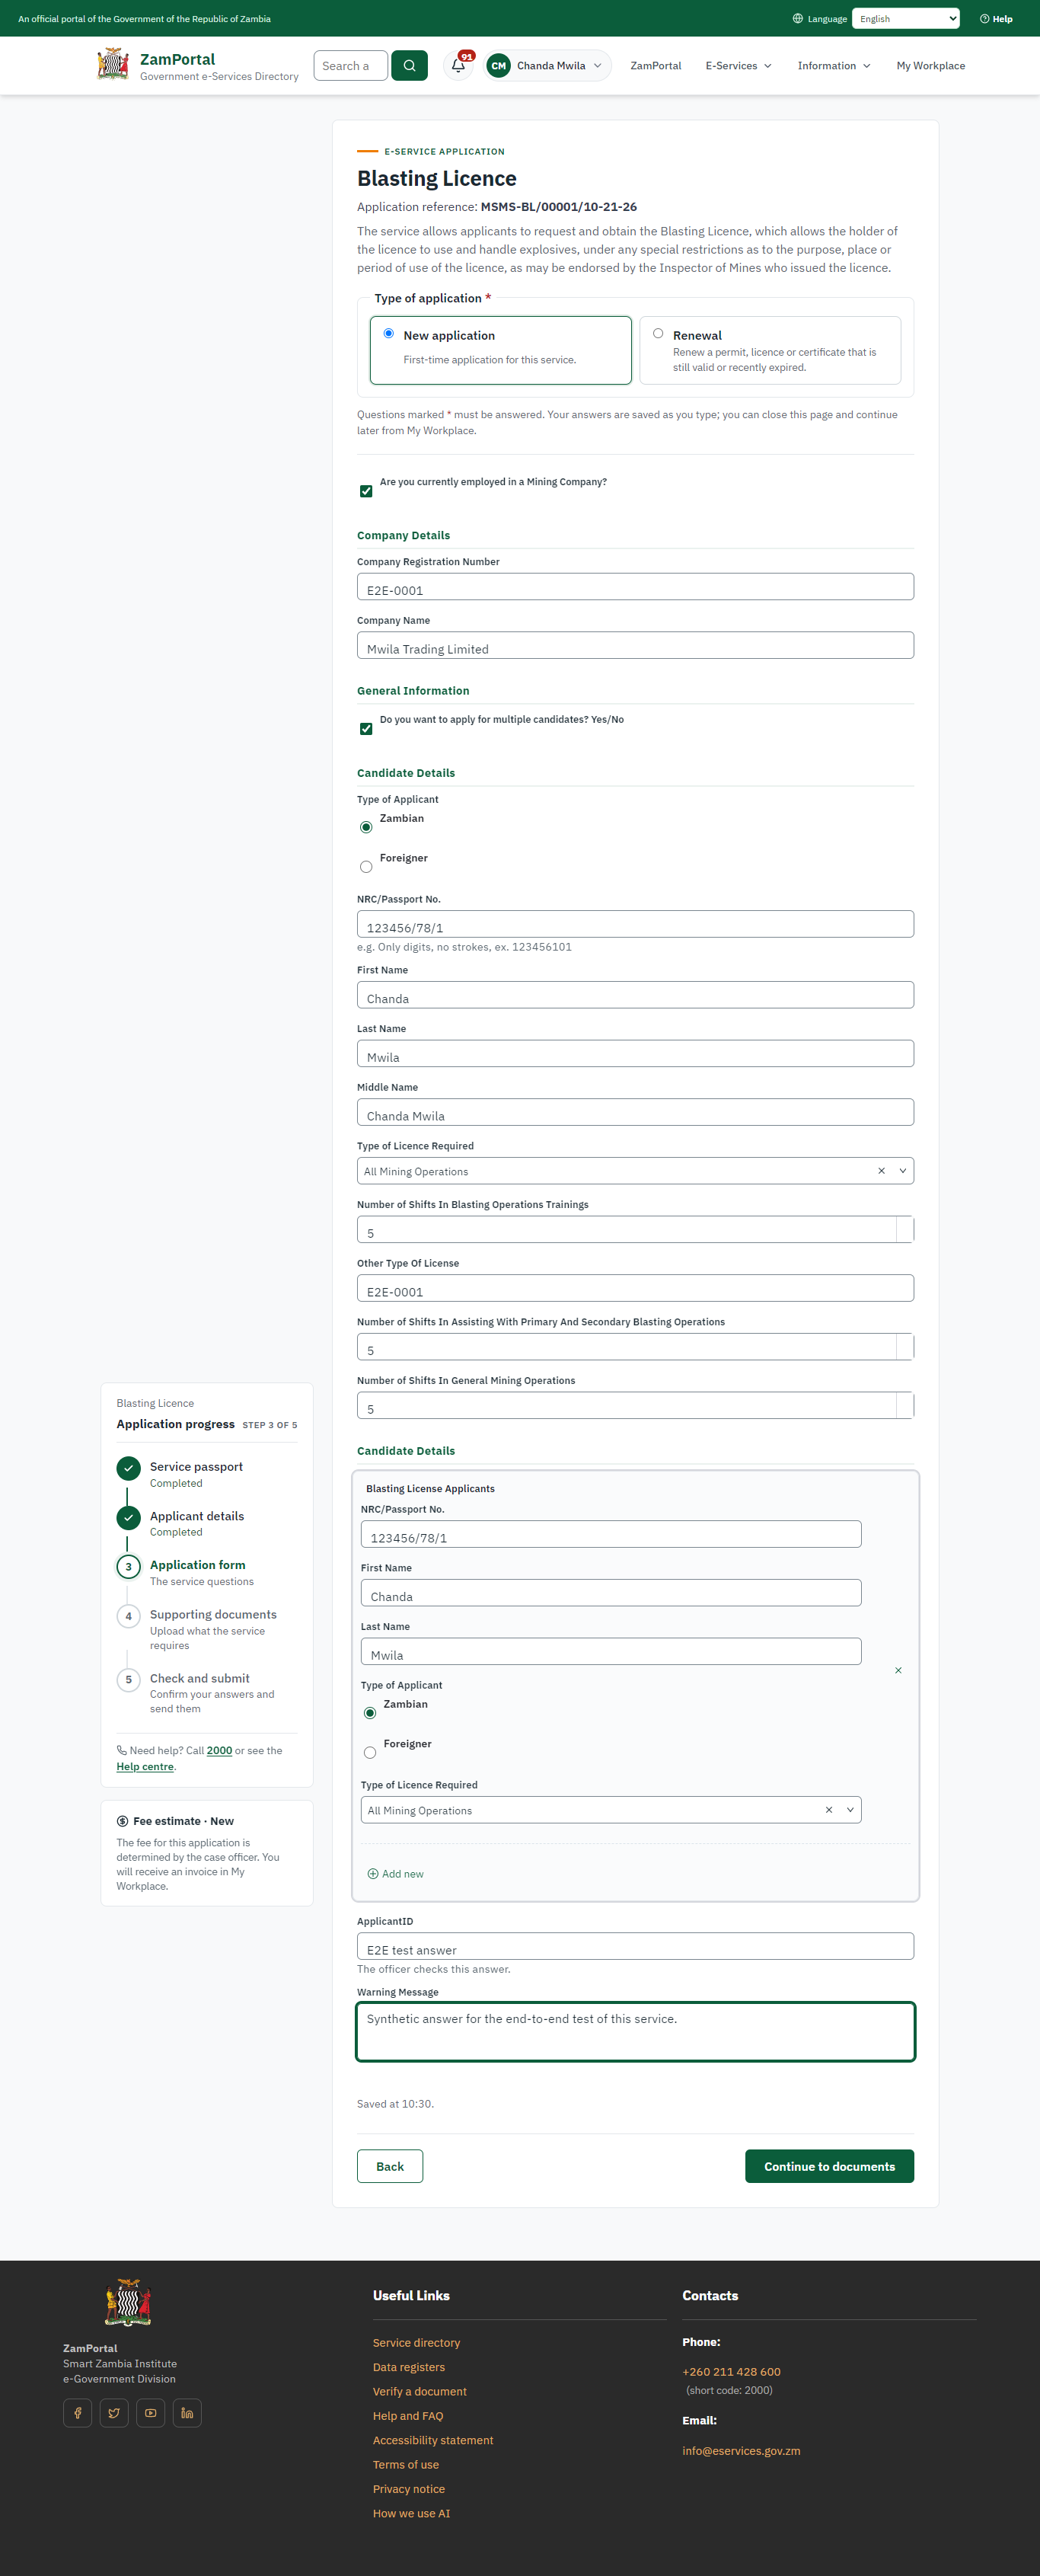Viewport: 1040px width, 2576px height.
Task: Click Continue to documents button
Action: (829, 2166)
